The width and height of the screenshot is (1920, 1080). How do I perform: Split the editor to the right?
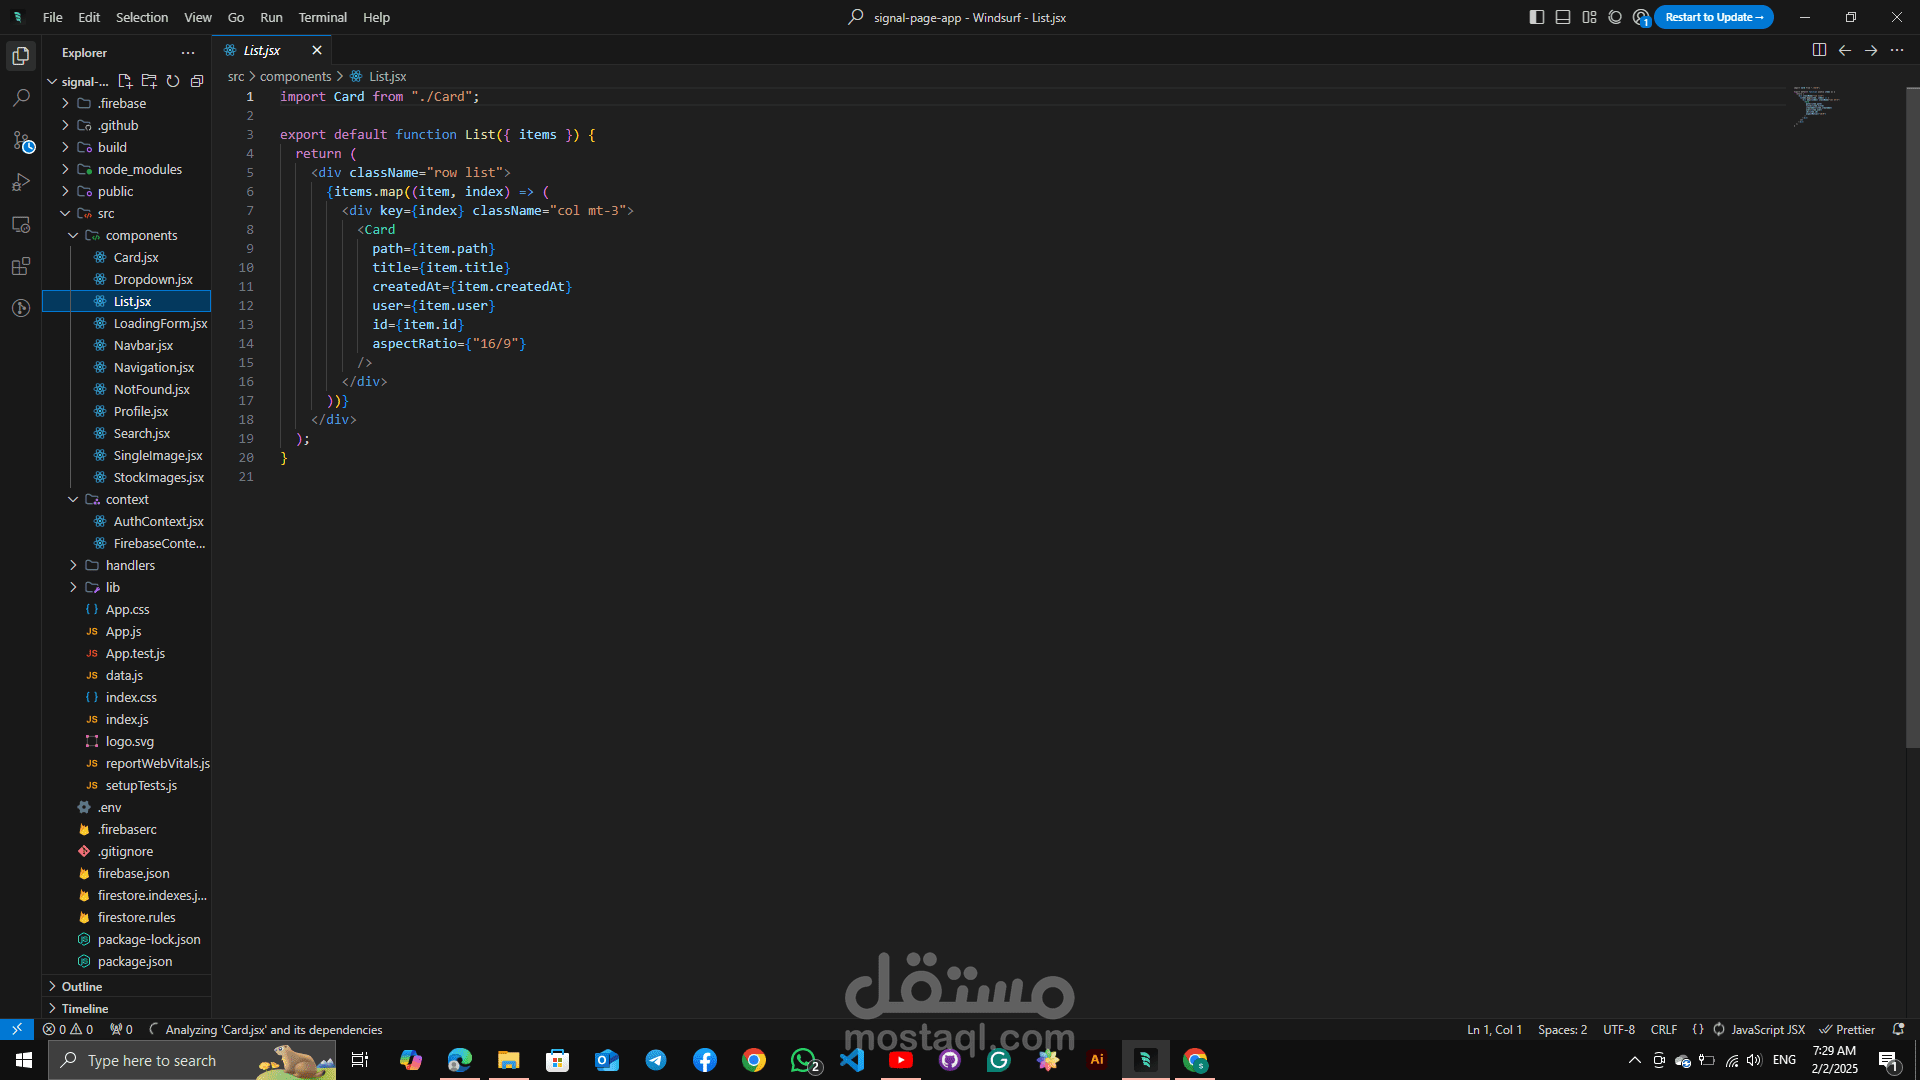point(1819,50)
